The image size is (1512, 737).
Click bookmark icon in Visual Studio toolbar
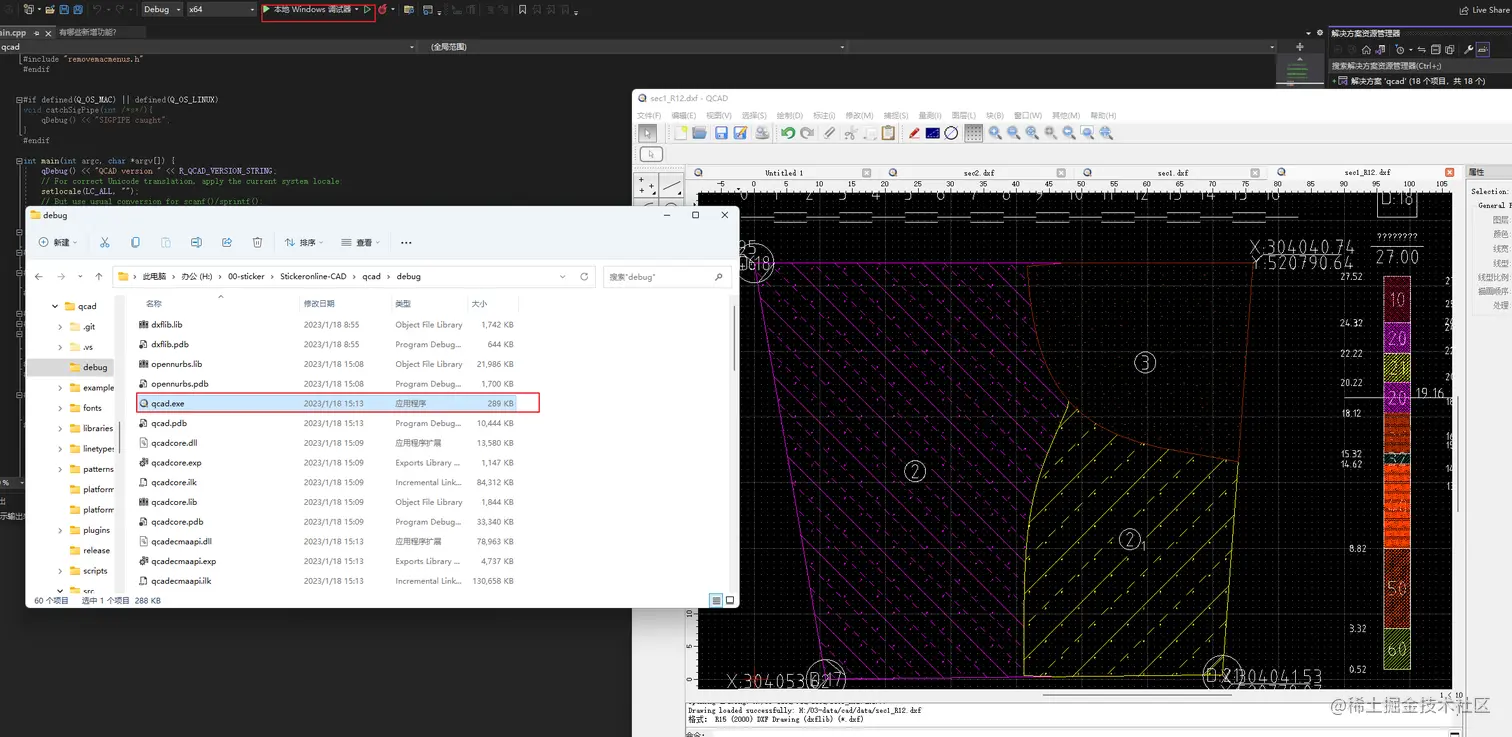522,9
